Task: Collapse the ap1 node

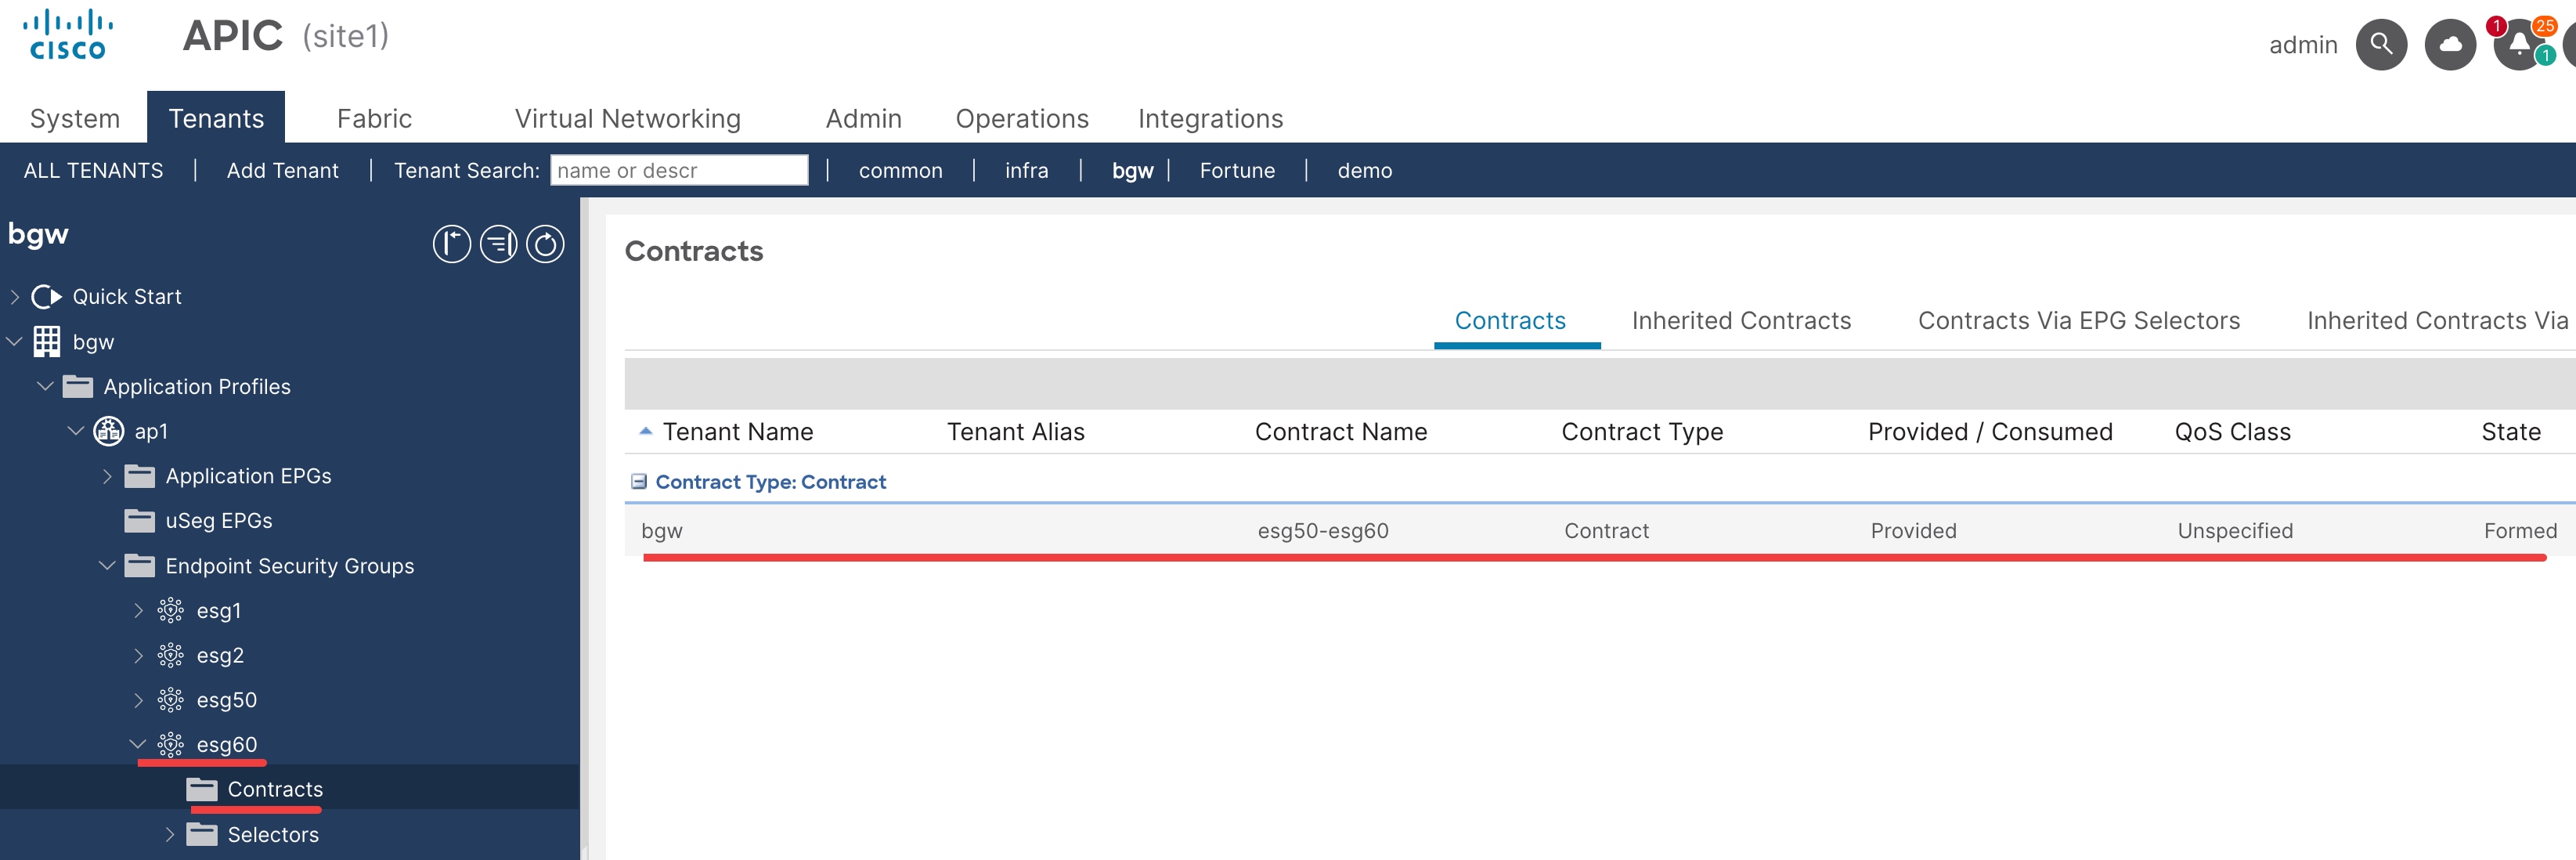Action: pyautogui.click(x=77, y=431)
